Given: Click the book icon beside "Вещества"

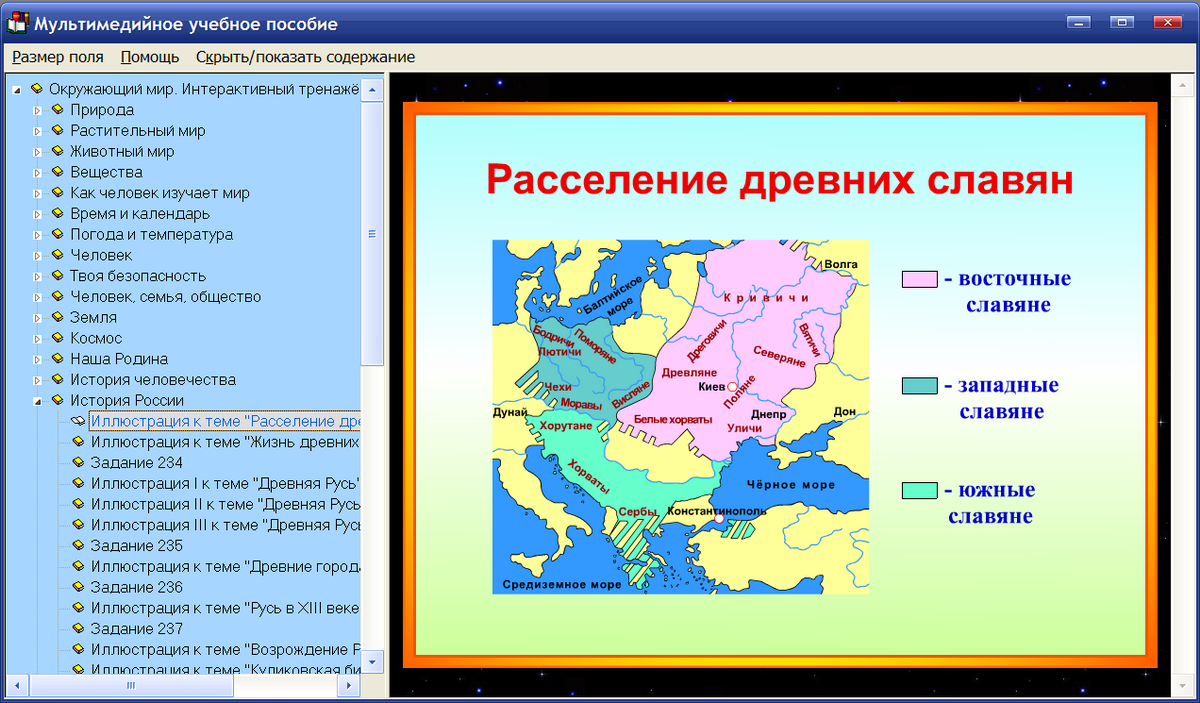Looking at the screenshot, I should point(56,172).
